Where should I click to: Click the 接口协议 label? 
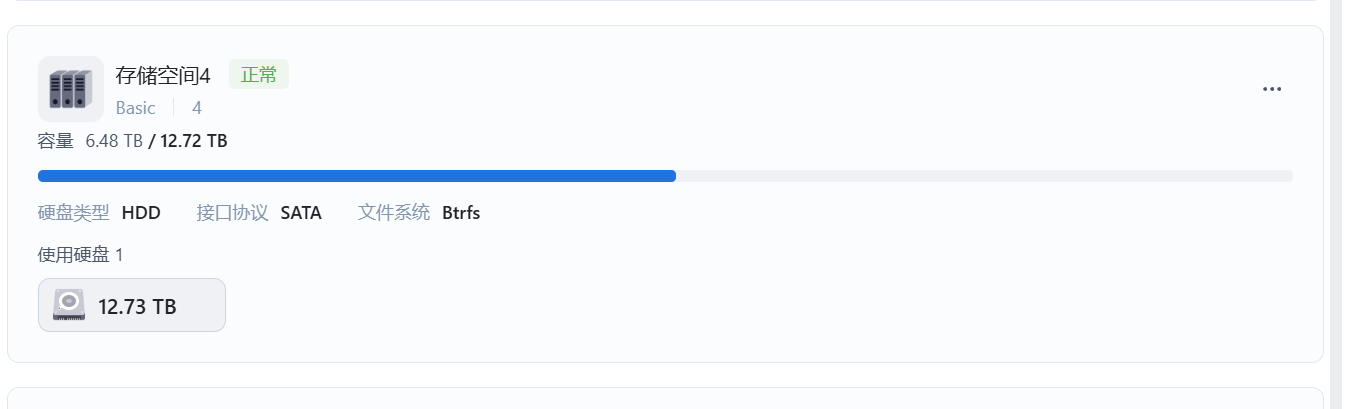(232, 212)
